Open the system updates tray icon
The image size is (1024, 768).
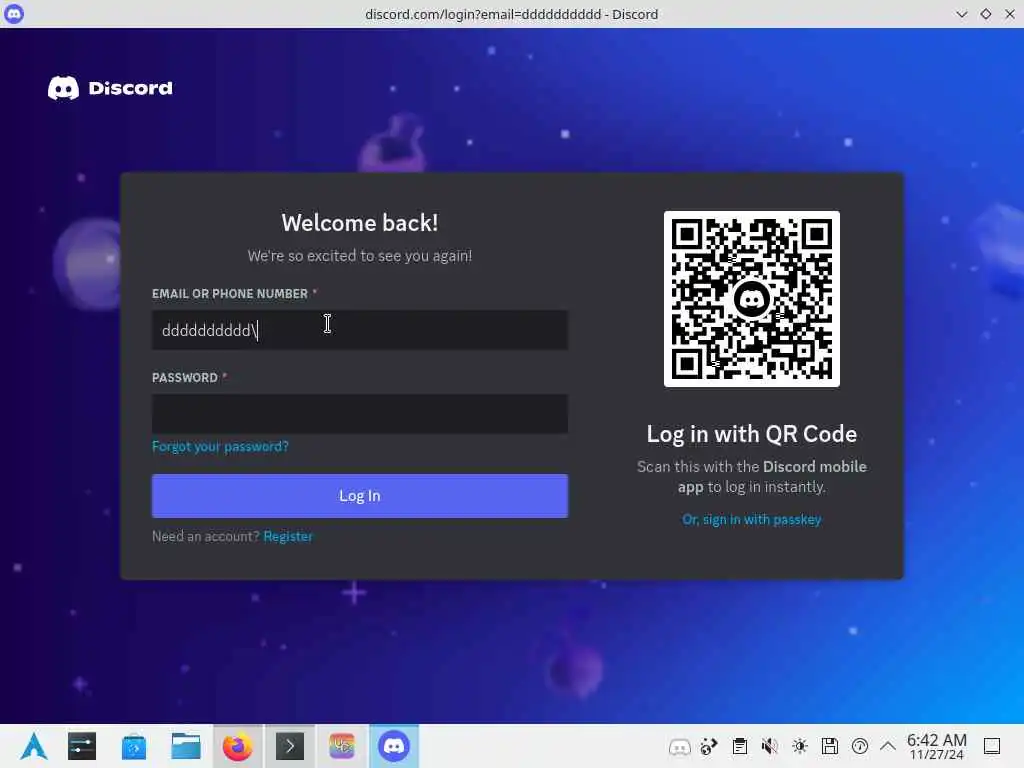point(709,746)
